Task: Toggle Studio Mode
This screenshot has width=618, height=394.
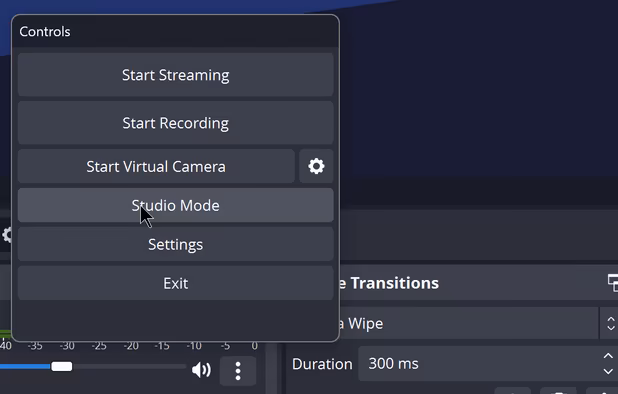Action: pyautogui.click(x=175, y=205)
